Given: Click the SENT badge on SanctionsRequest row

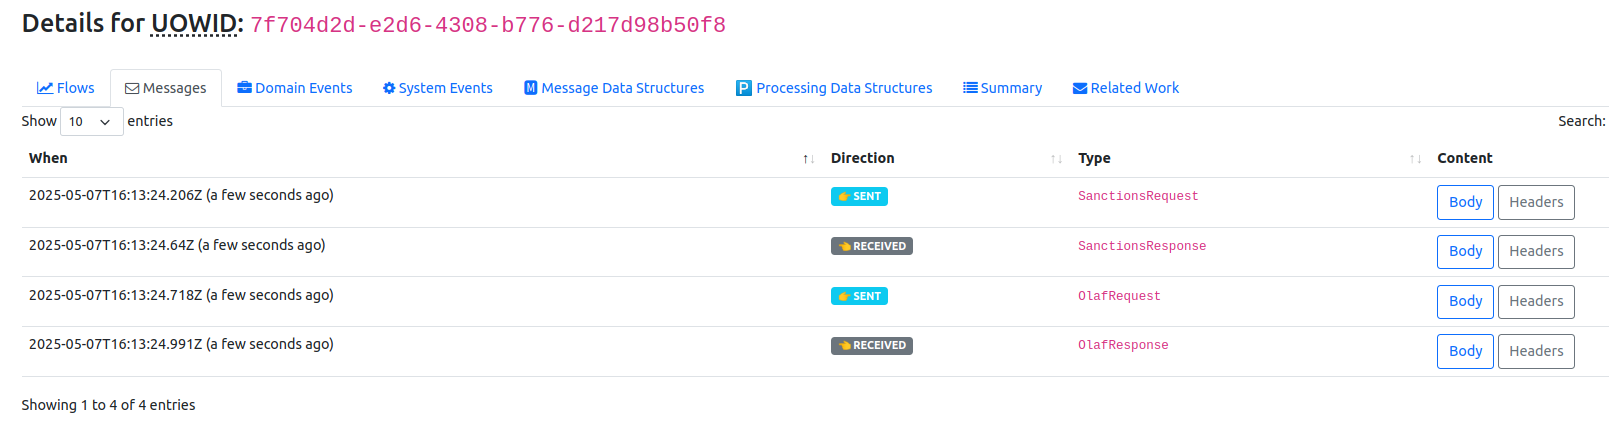Looking at the screenshot, I should pos(859,197).
